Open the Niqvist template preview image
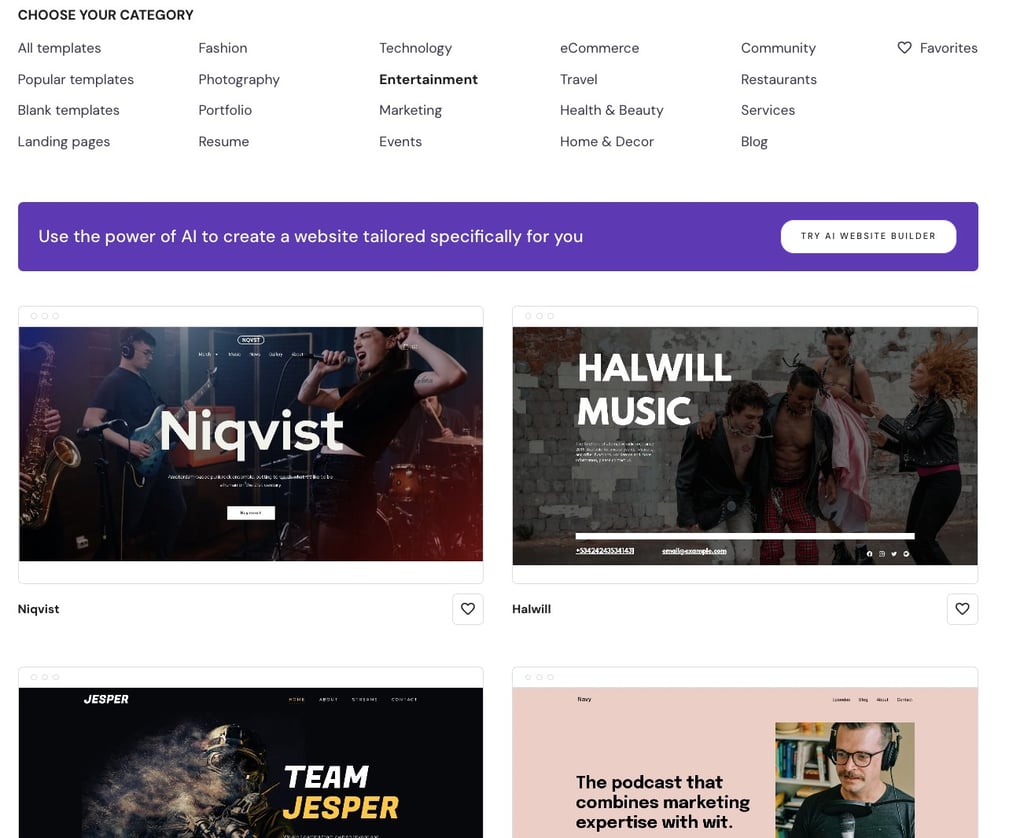1024x838 pixels. [x=251, y=444]
